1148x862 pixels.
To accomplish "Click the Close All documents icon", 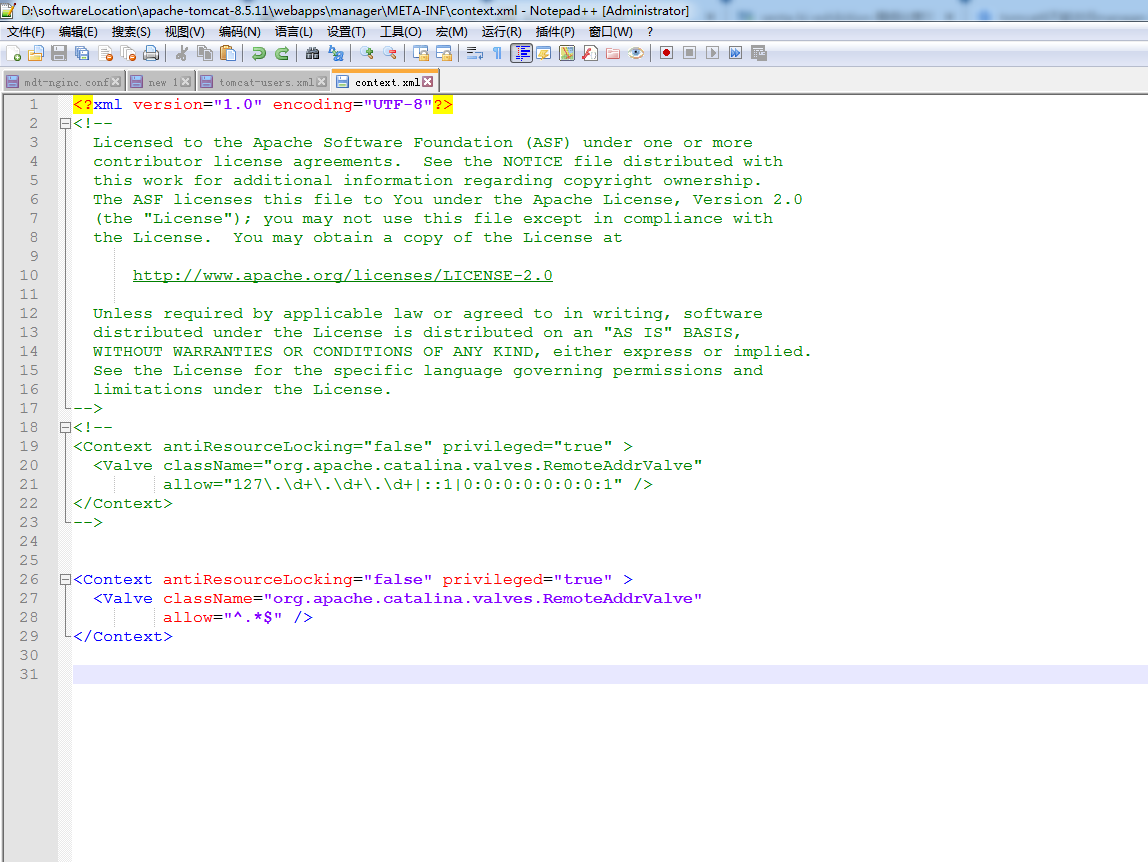I will pos(128,53).
